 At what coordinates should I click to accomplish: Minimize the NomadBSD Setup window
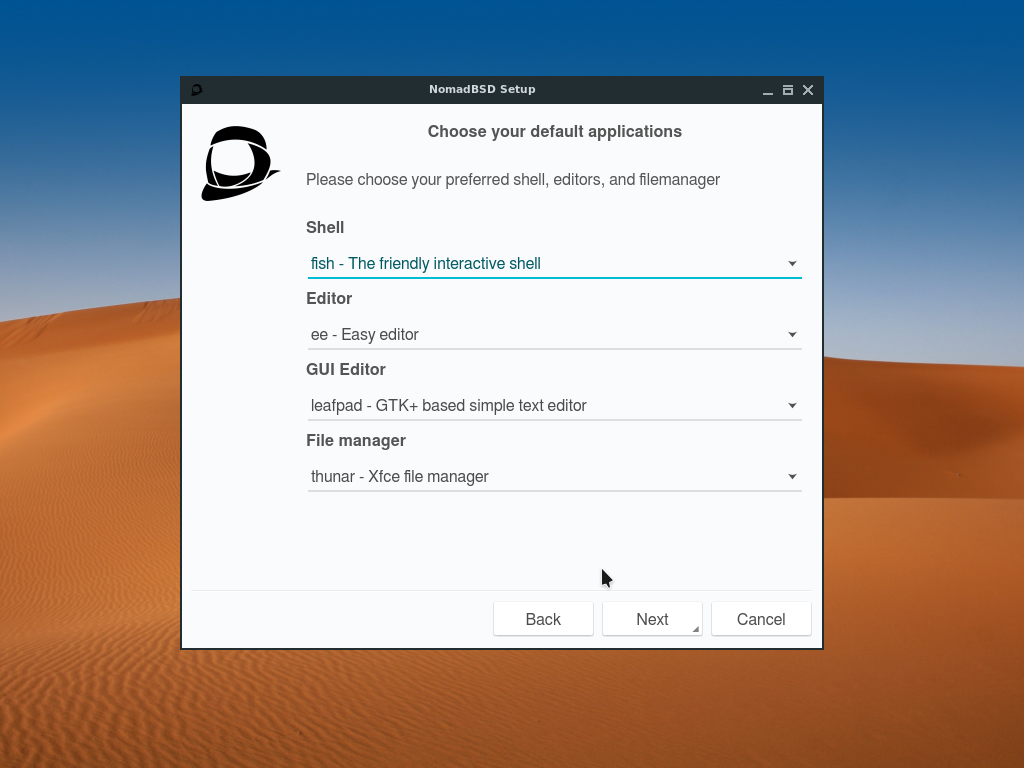tap(768, 90)
